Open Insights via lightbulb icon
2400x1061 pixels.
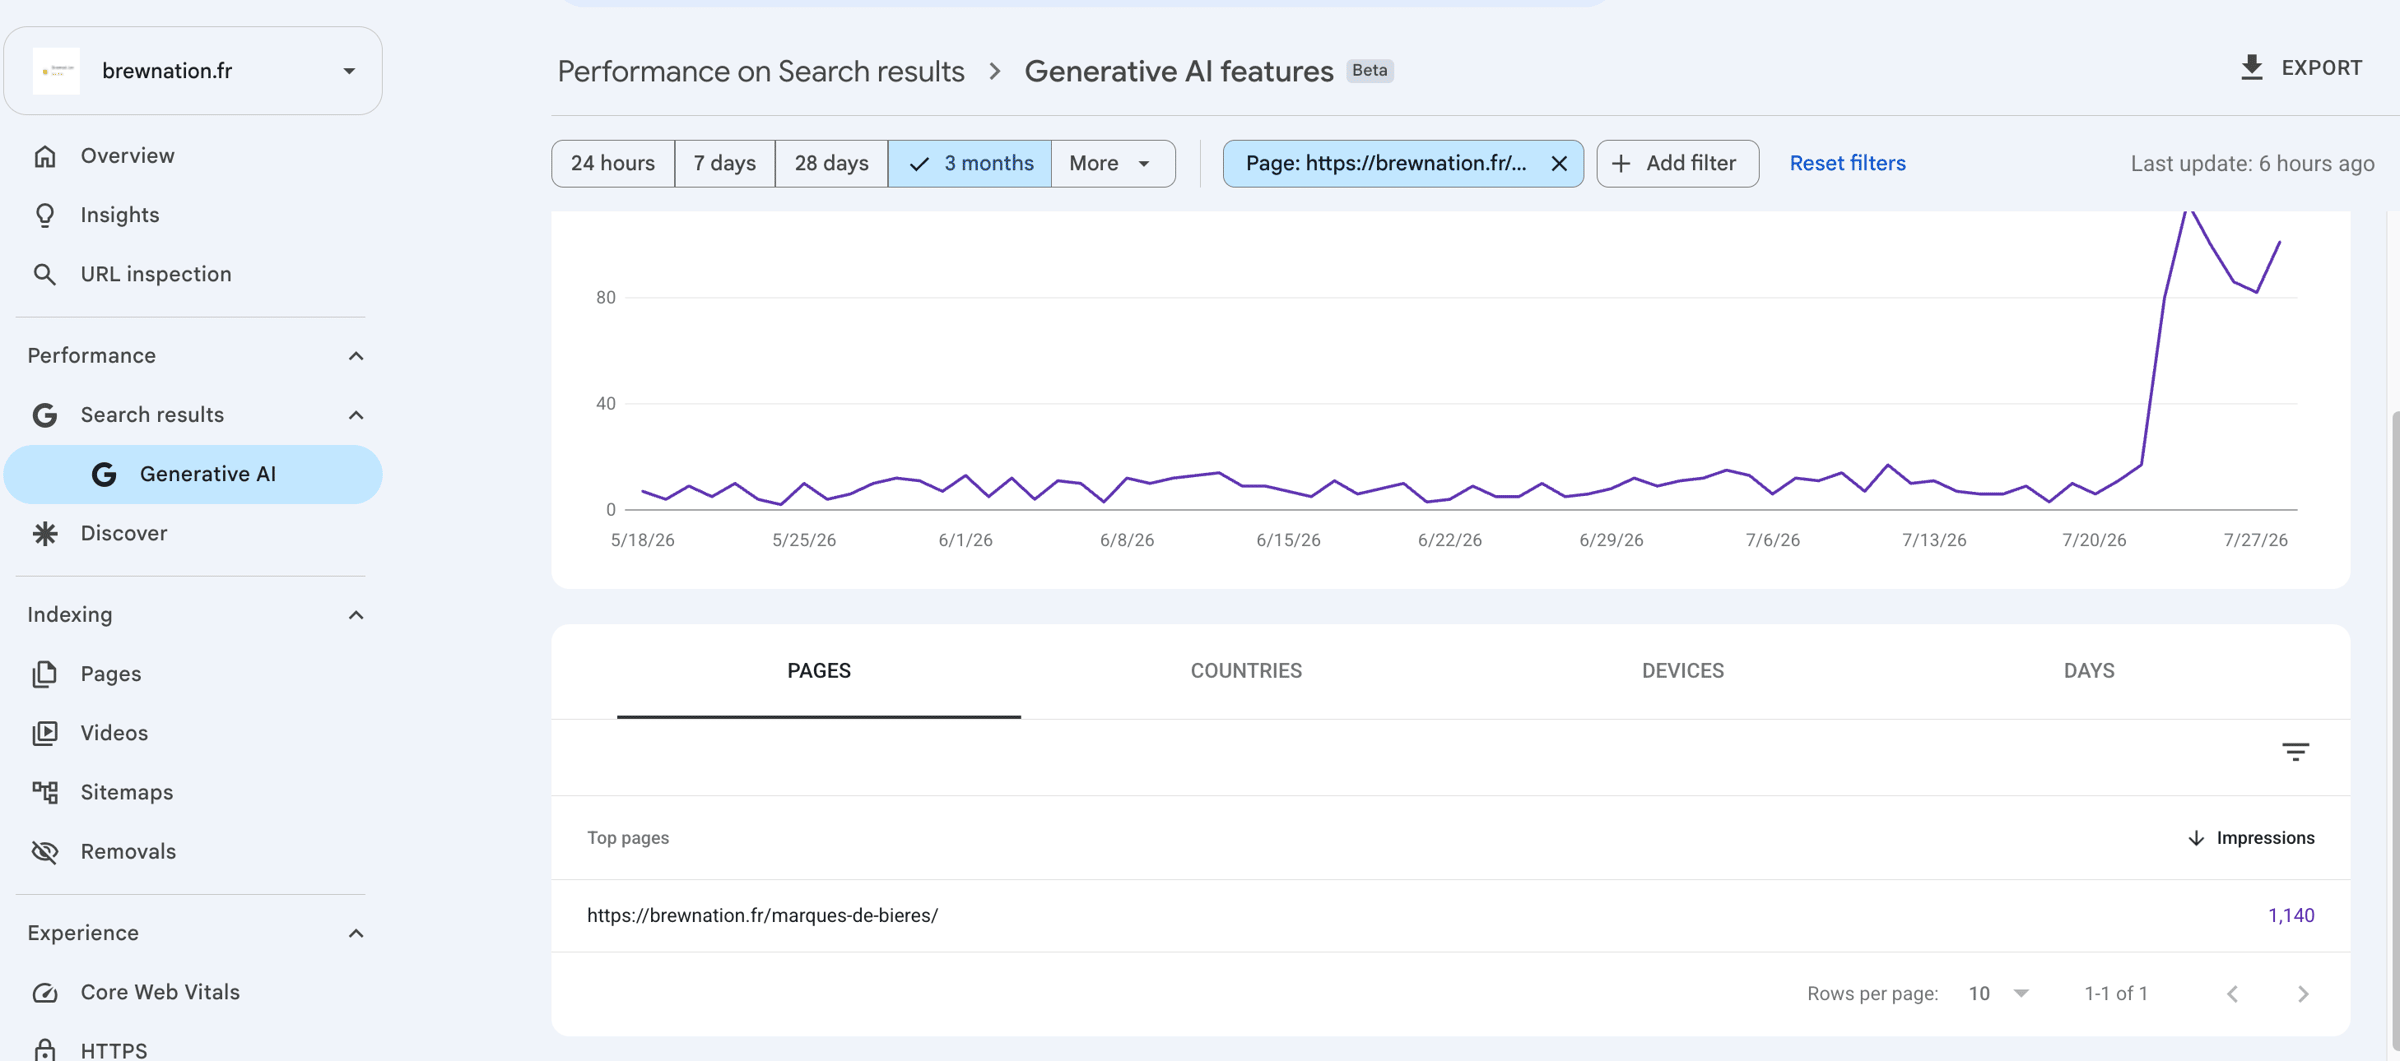tap(45, 215)
